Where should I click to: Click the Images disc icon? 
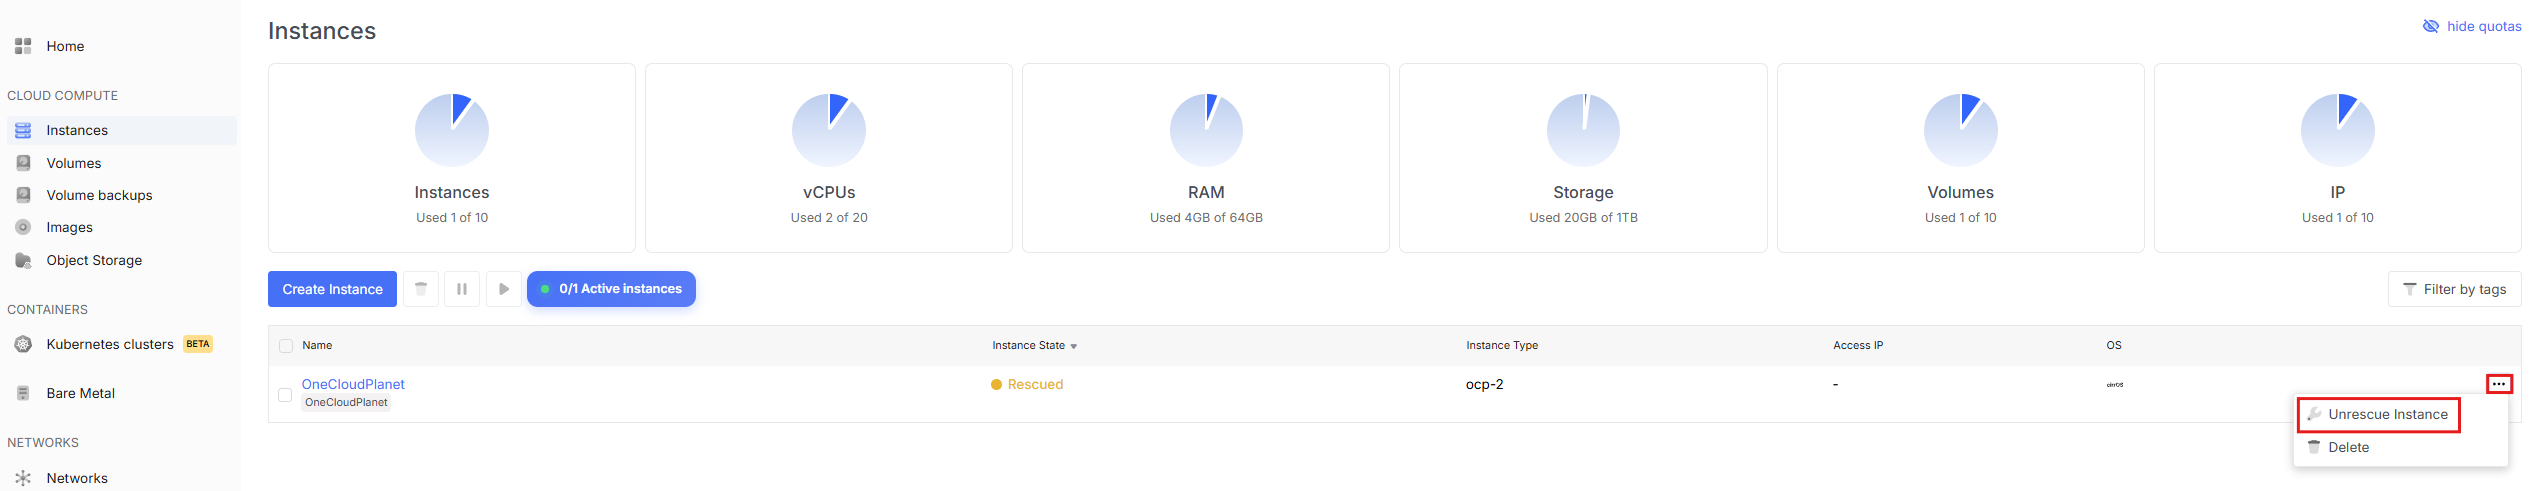point(23,227)
